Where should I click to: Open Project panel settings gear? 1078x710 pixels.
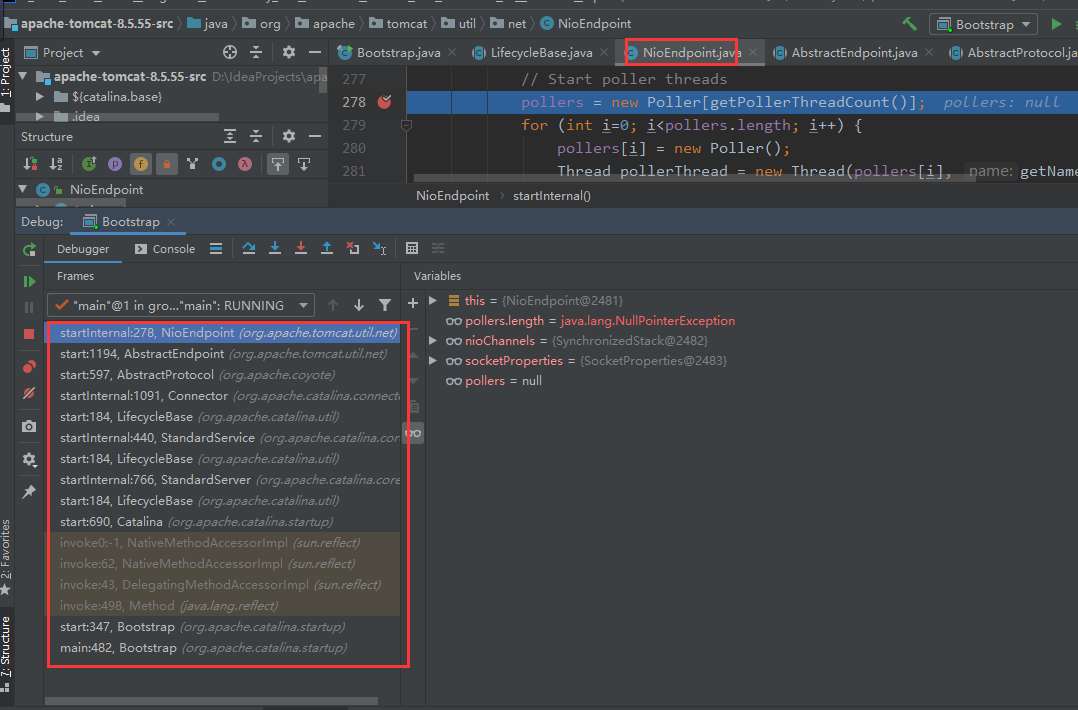coord(289,52)
